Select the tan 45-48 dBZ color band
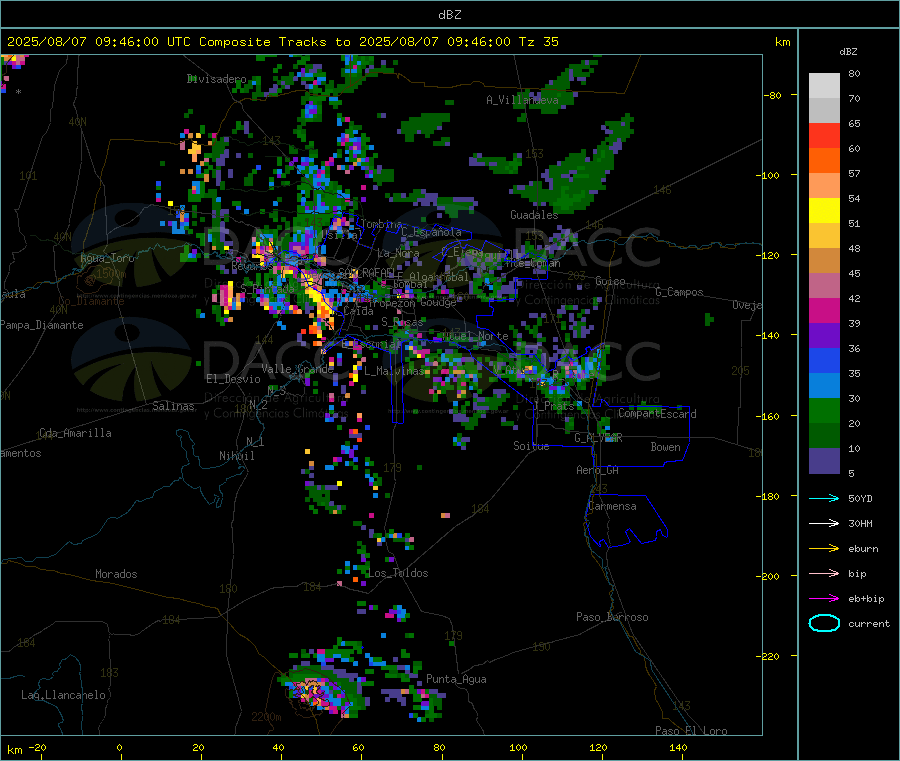This screenshot has height=761, width=900. pos(824,261)
